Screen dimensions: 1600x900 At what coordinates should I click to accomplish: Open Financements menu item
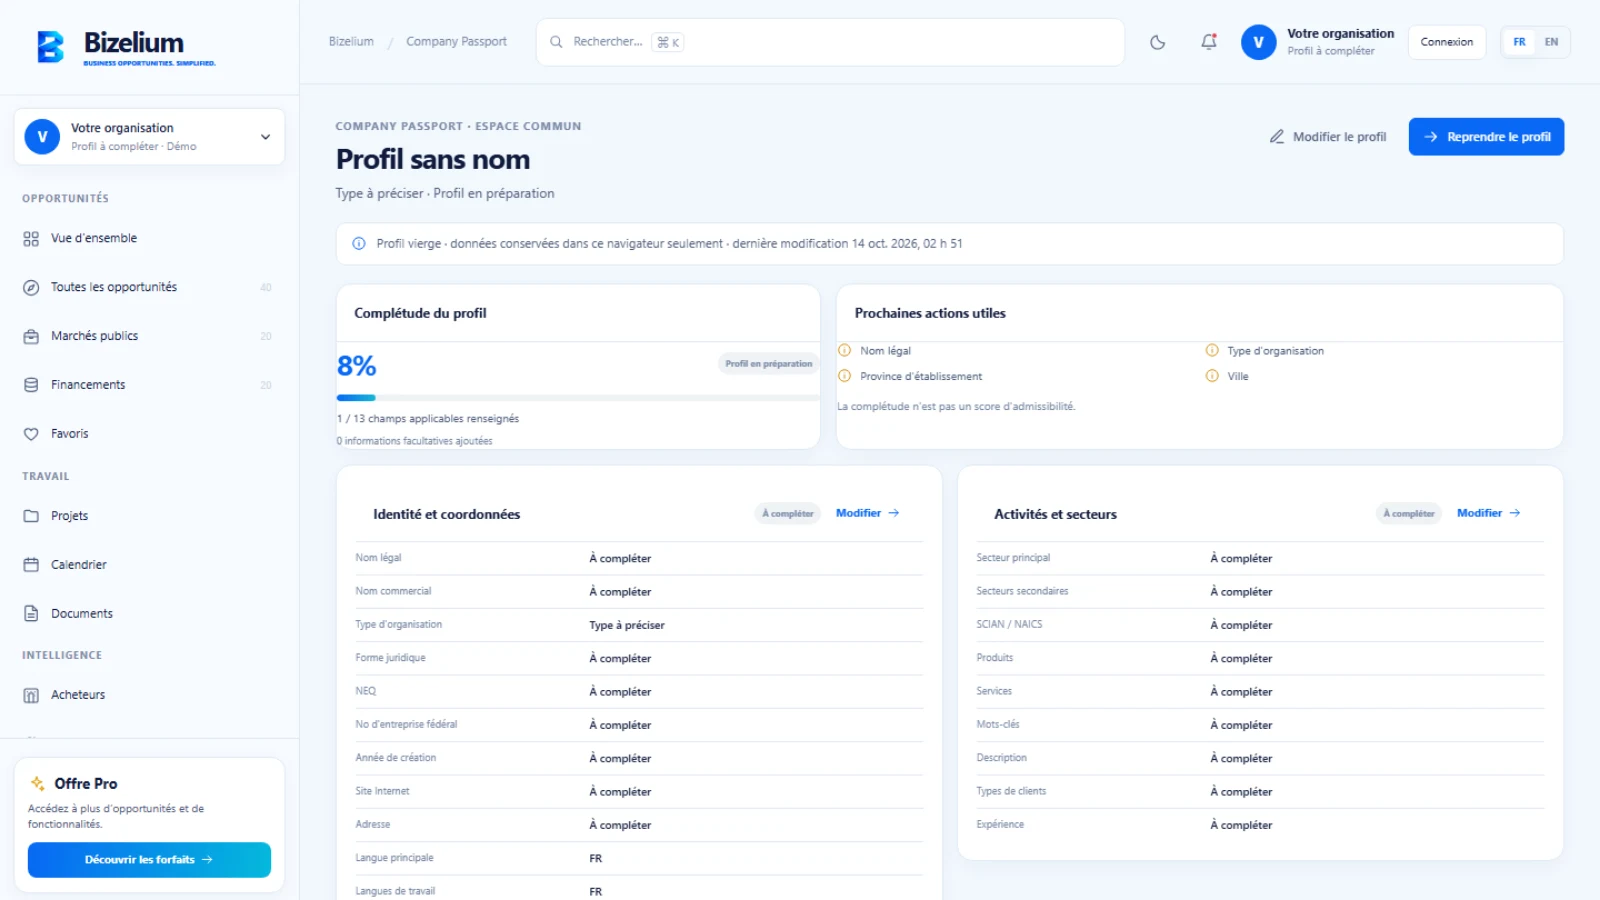pos(148,385)
